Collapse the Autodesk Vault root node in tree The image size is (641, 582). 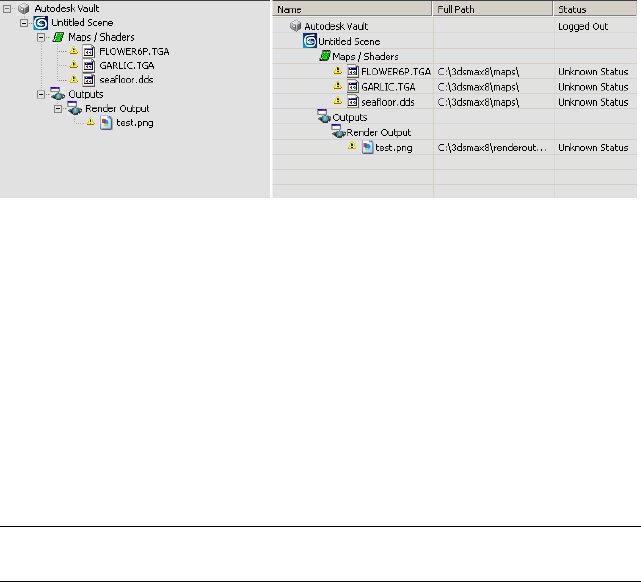7,9
